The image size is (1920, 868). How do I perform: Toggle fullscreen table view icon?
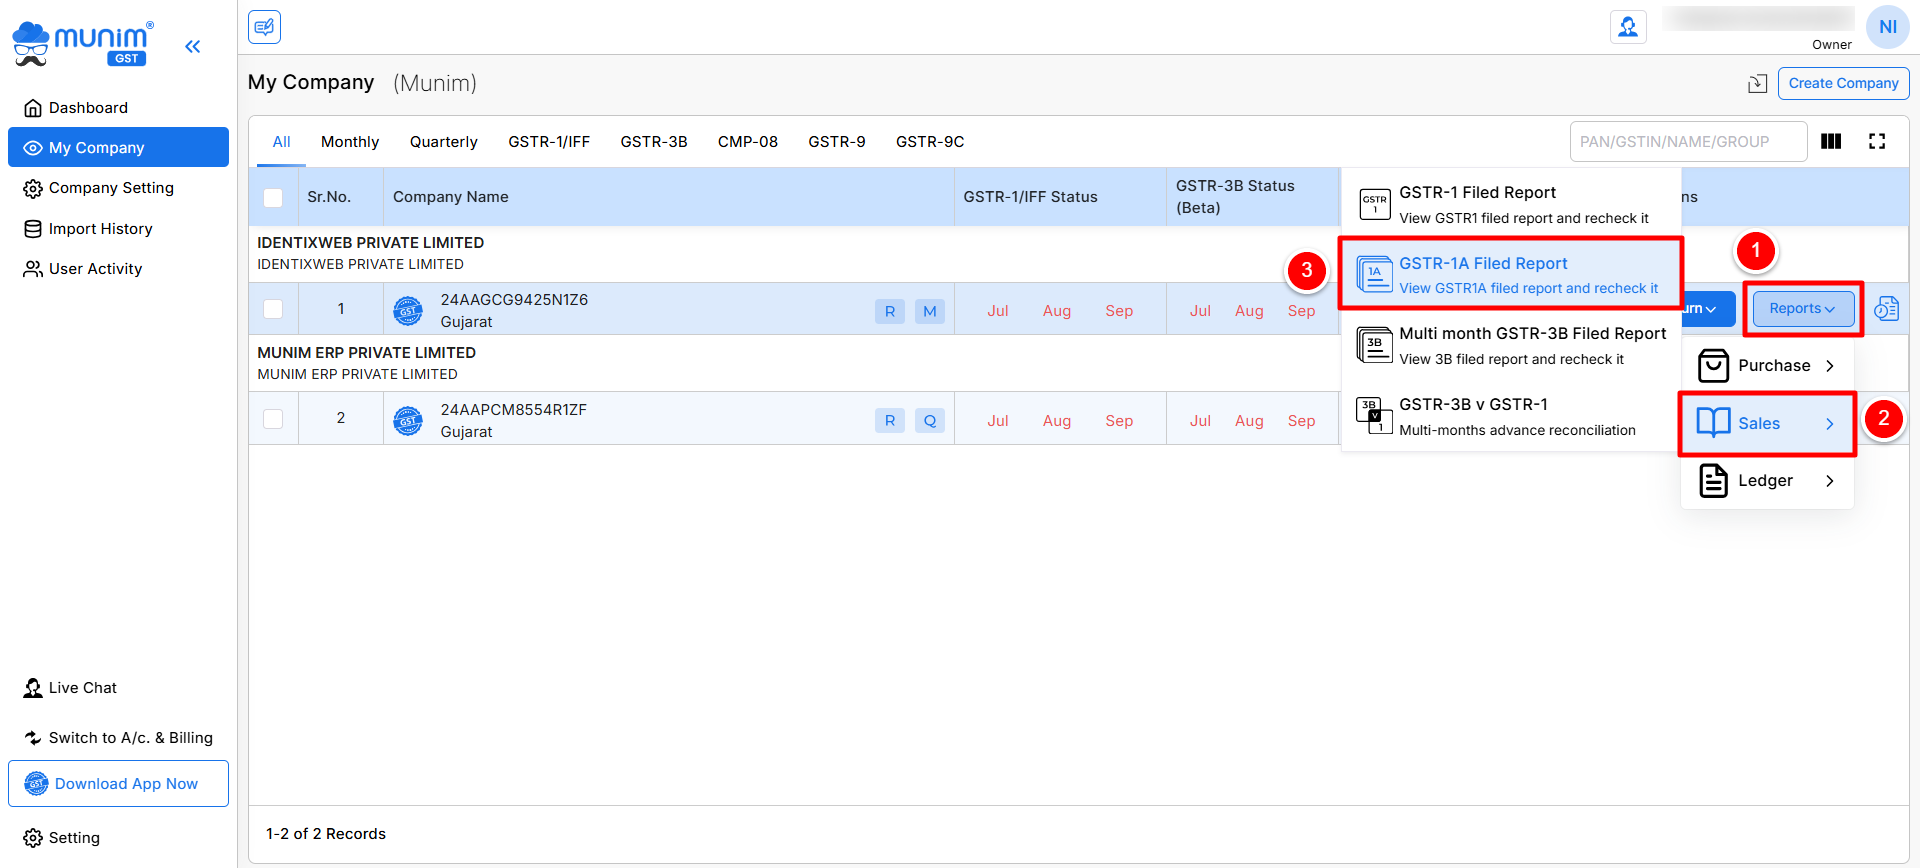pyautogui.click(x=1877, y=142)
